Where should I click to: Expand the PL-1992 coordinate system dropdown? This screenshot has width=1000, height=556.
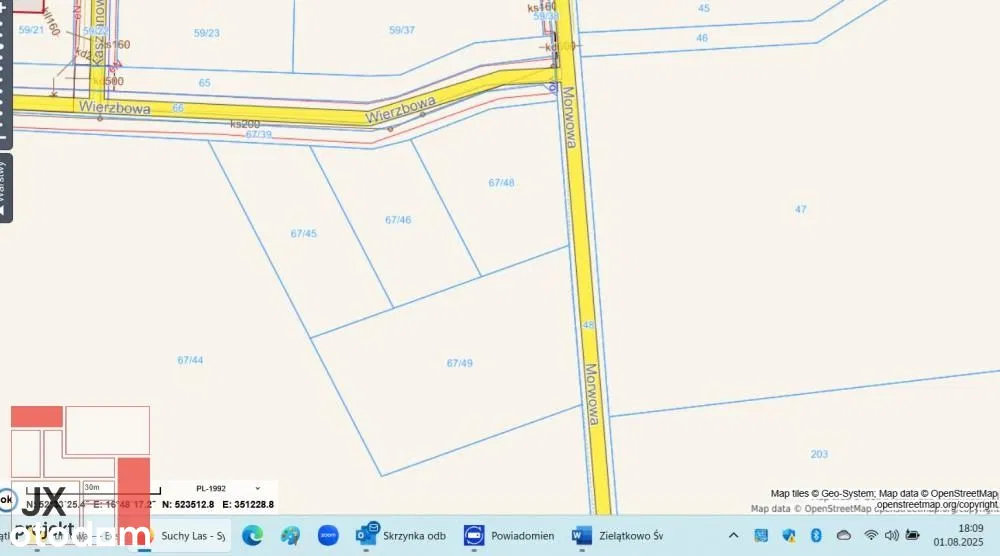coord(257,488)
